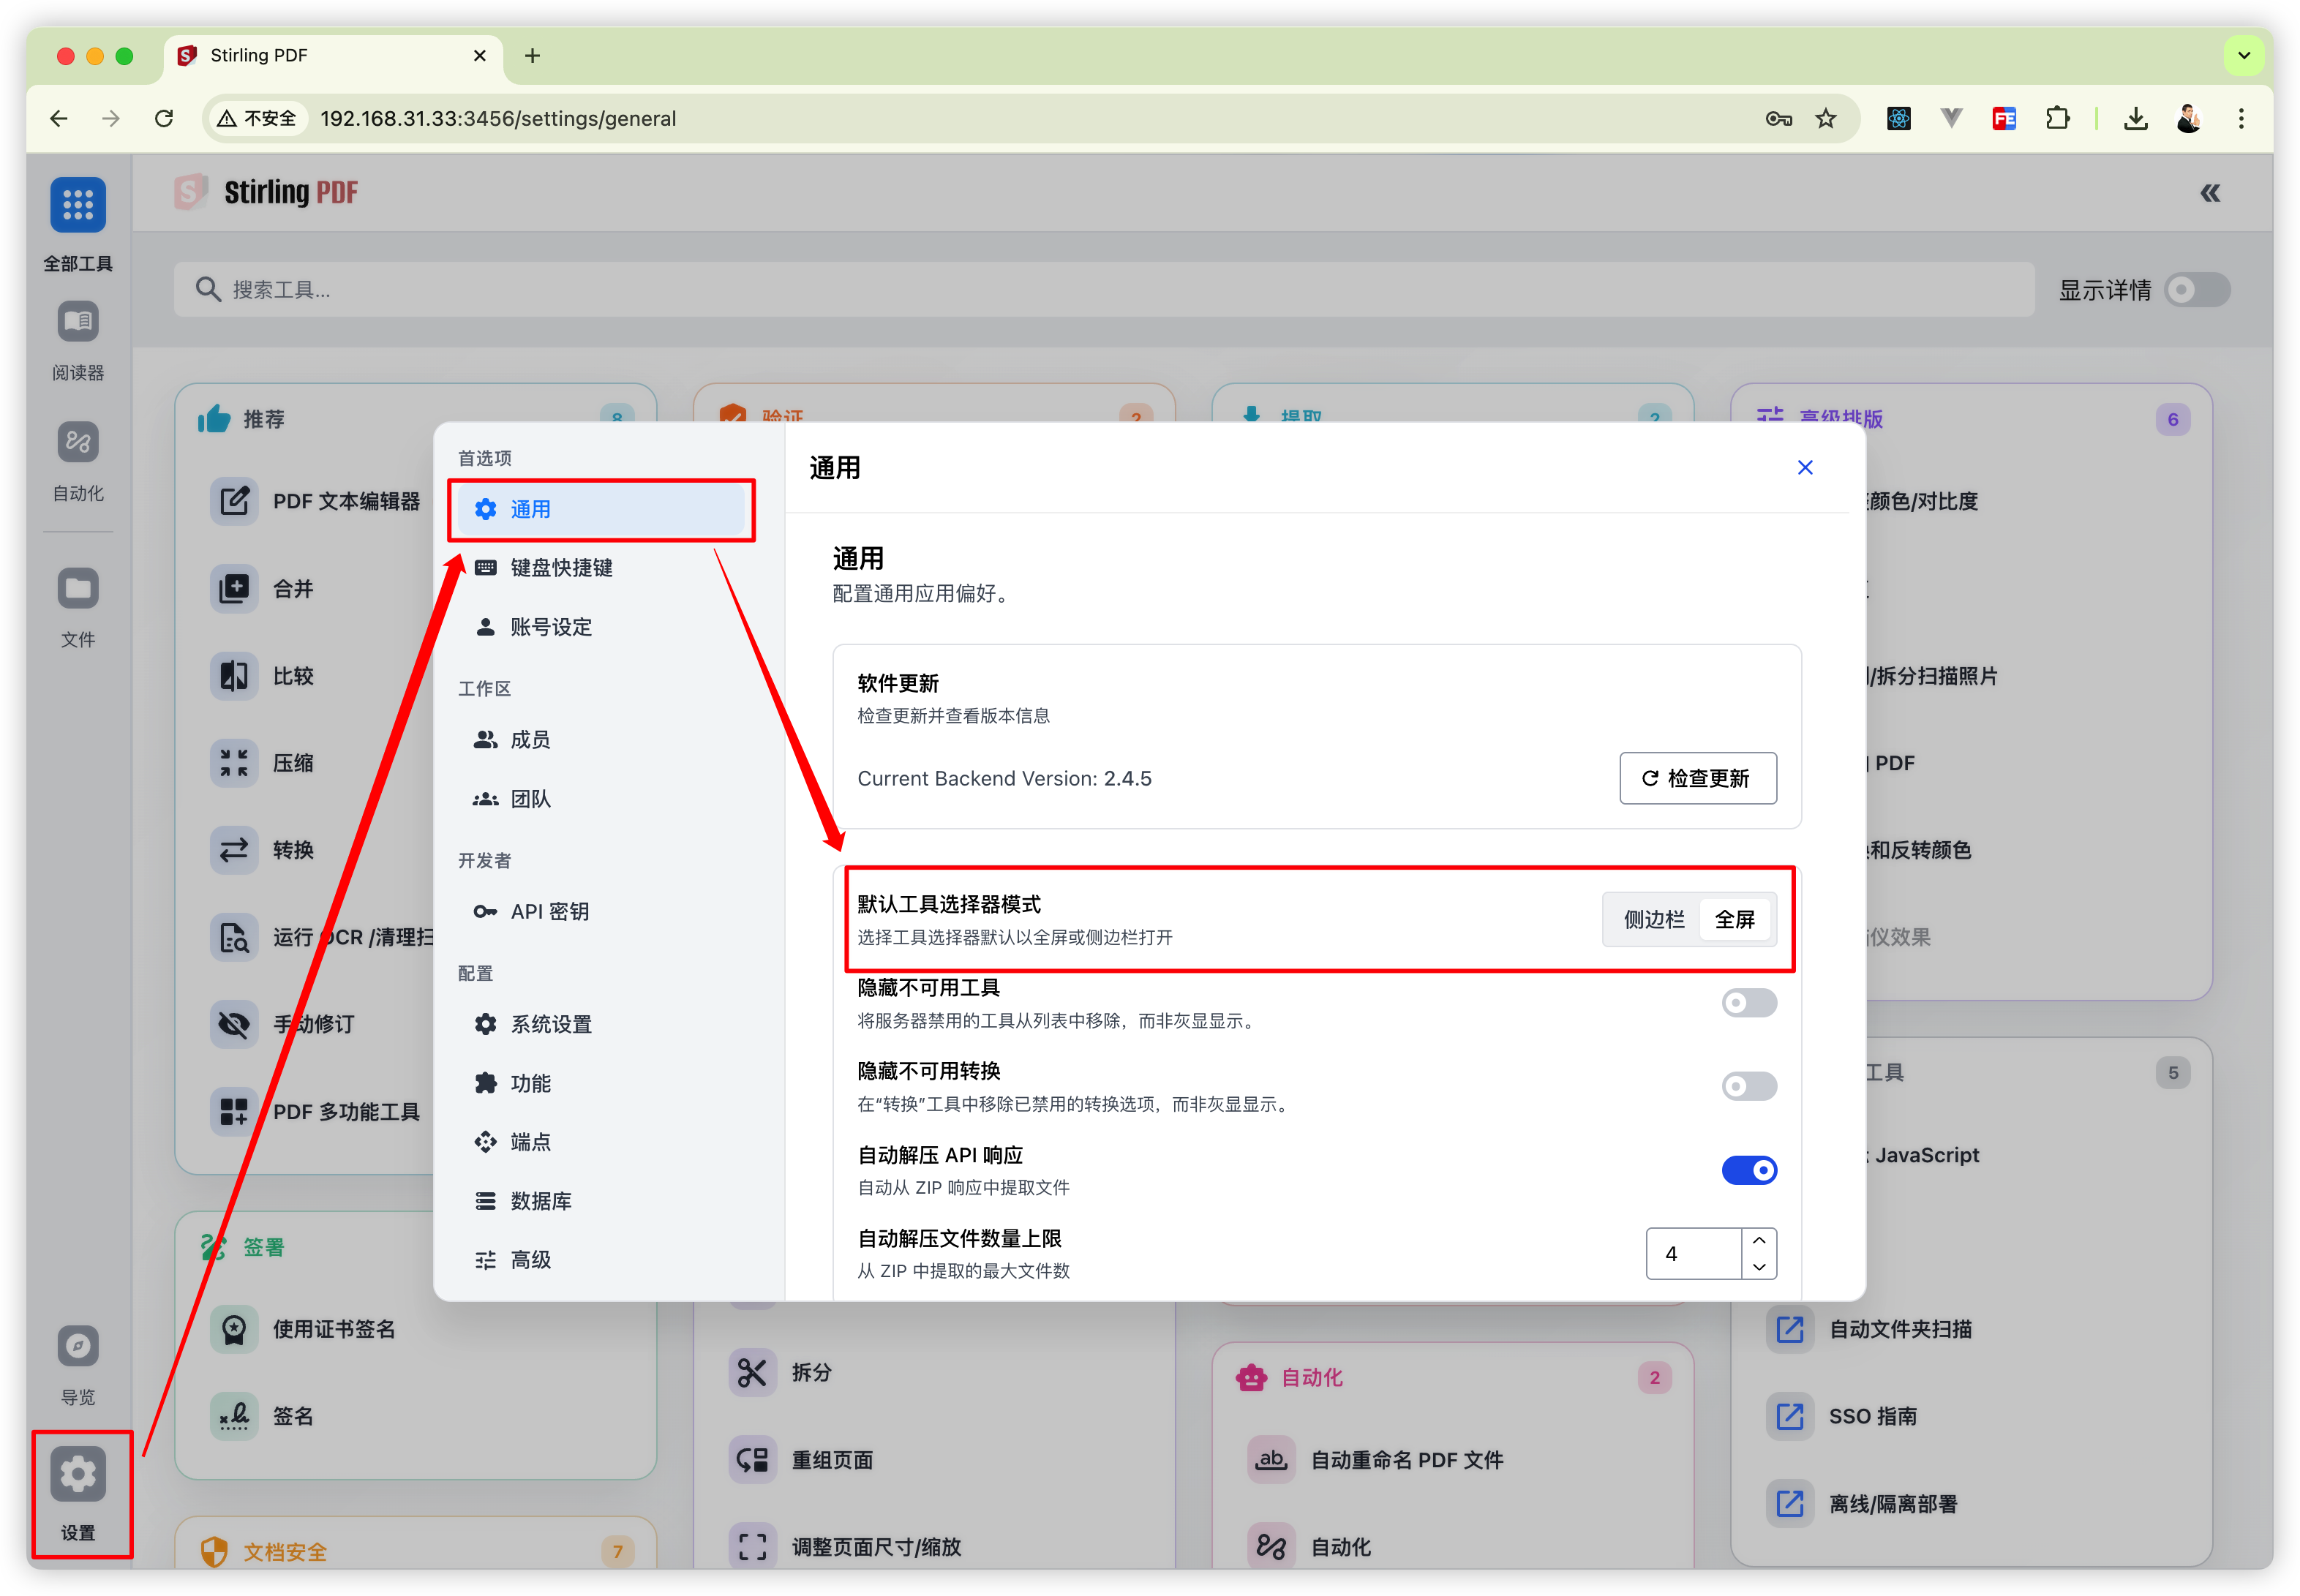Click the Tour compass icon
Viewport: 2300px width, 1596px height.
[78, 1346]
